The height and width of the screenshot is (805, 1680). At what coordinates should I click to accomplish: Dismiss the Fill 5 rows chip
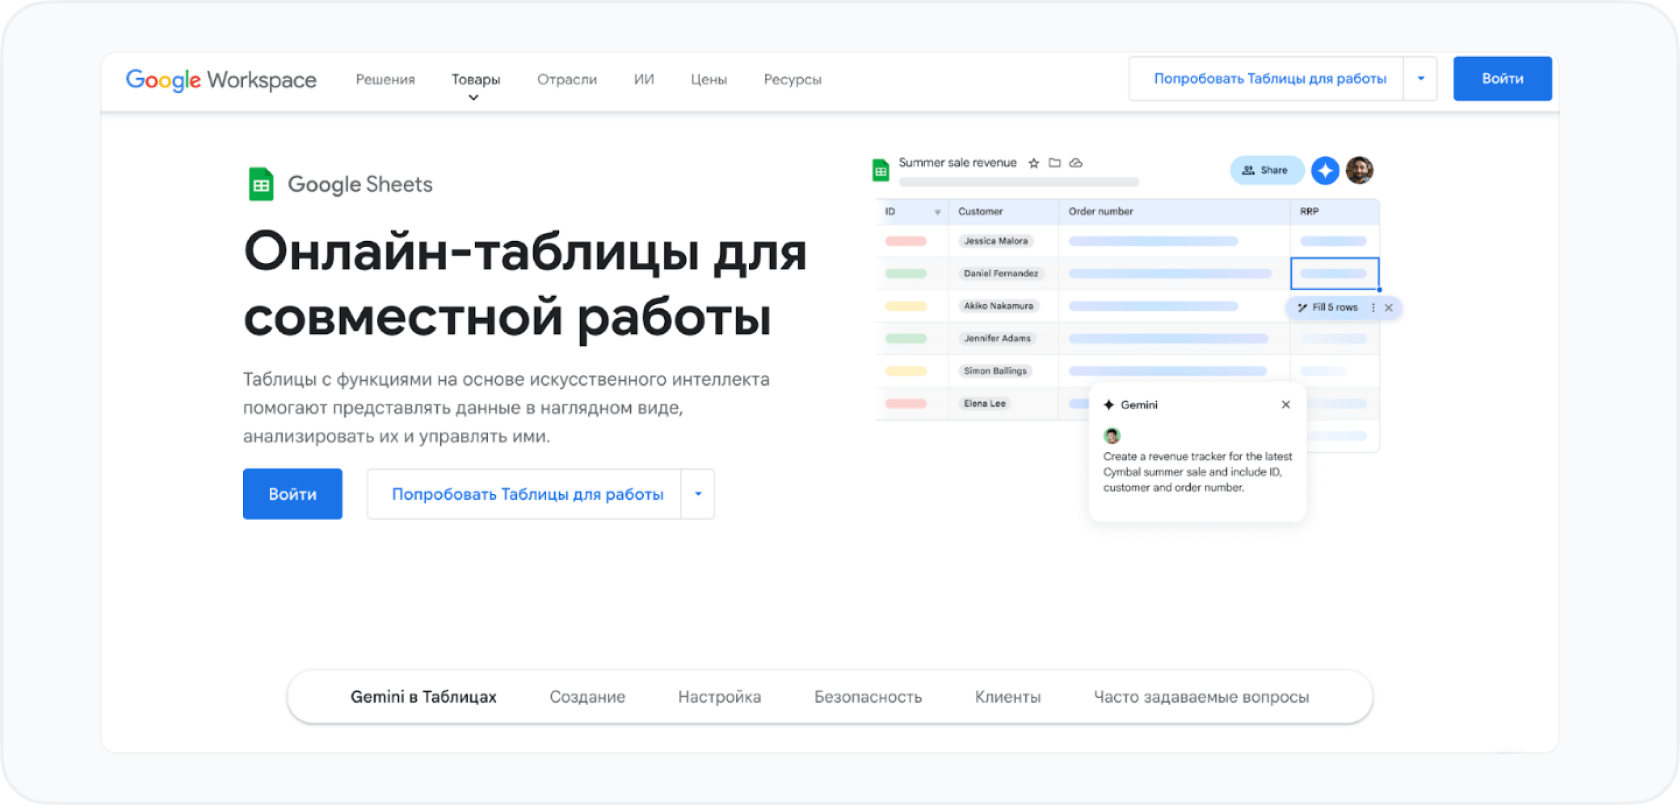click(x=1389, y=308)
